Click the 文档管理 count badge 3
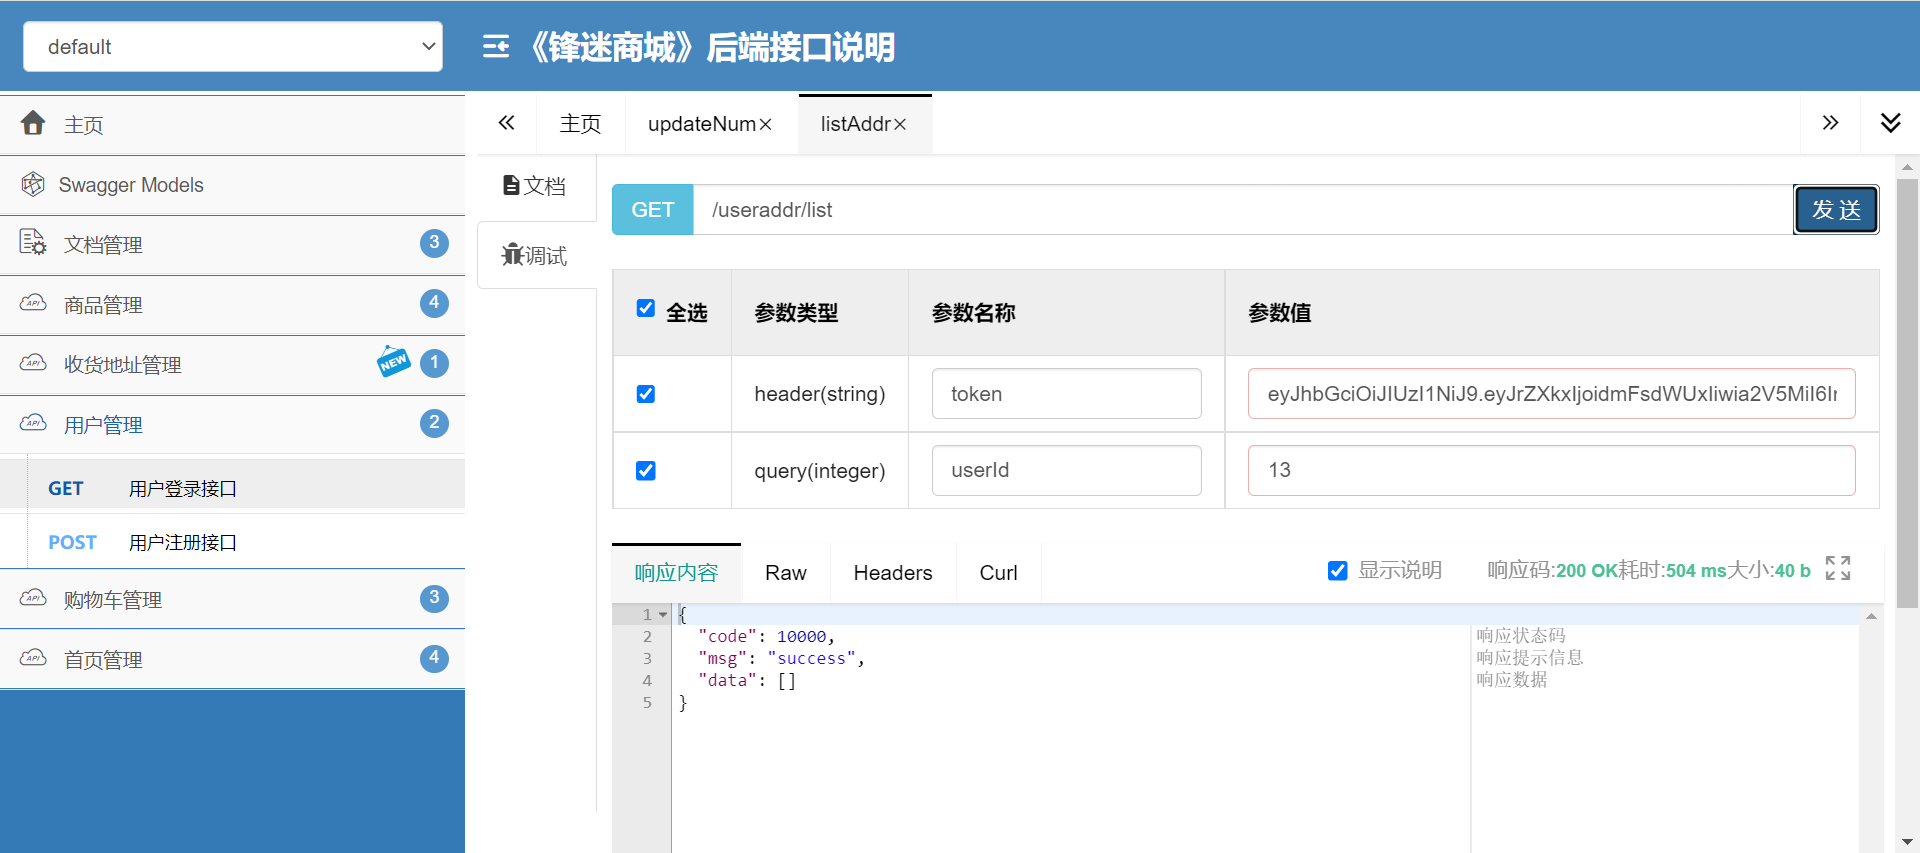Viewport: 1920px width, 853px height. pos(434,243)
